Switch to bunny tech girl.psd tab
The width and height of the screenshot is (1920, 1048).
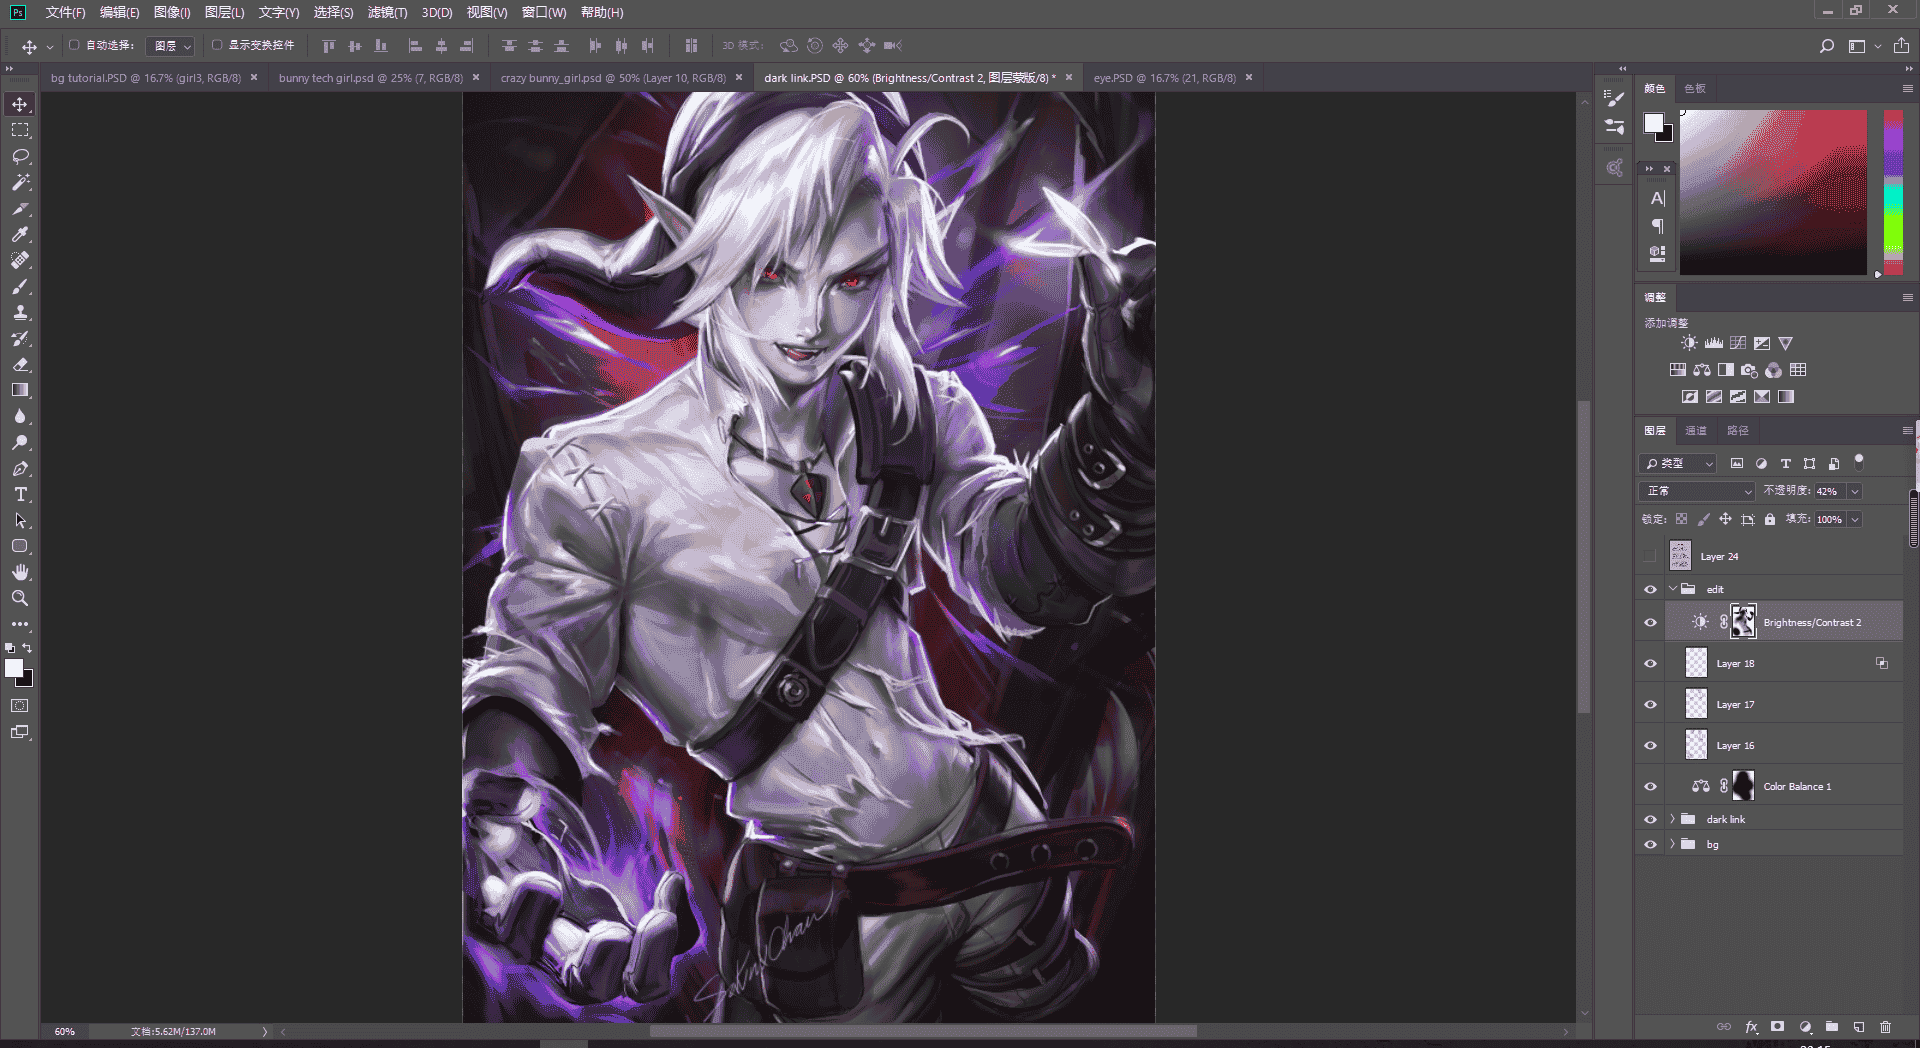tap(371, 78)
